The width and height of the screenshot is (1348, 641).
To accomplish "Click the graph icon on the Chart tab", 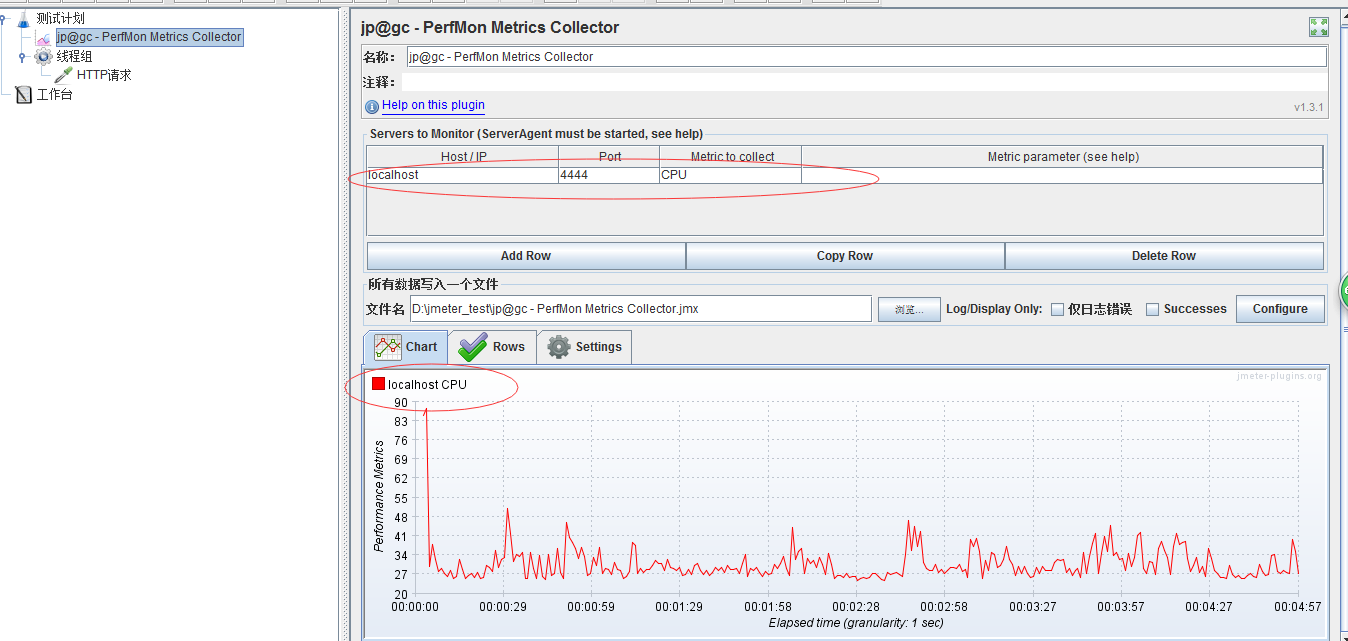I will (x=390, y=346).
